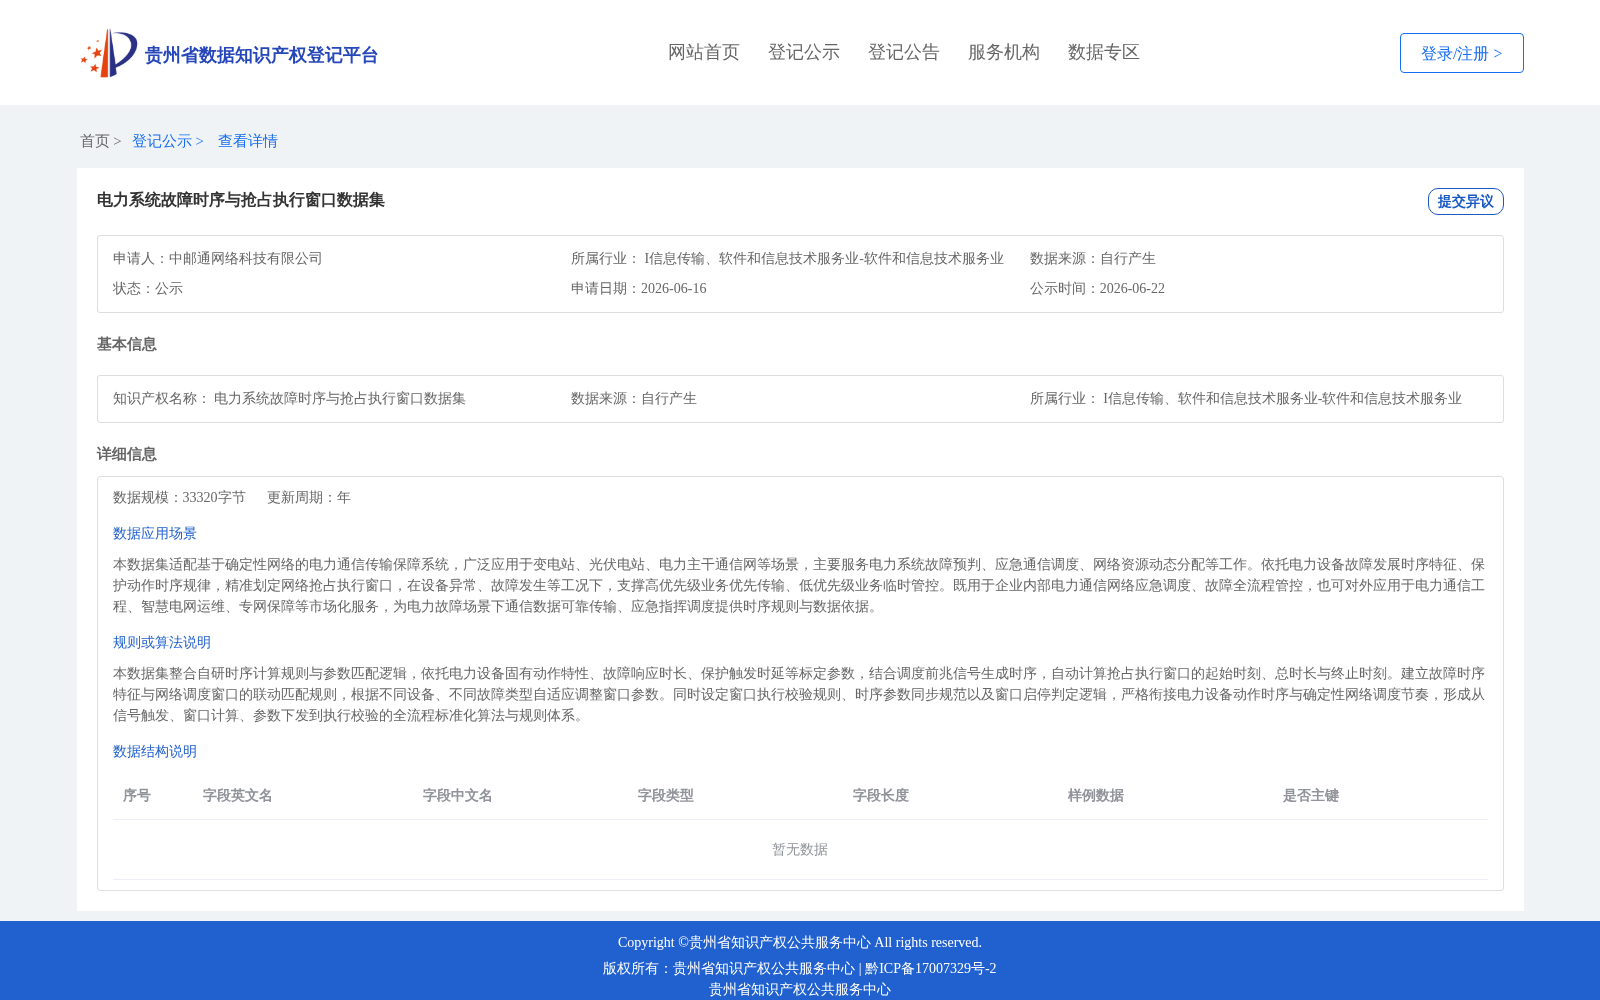Click 公示时间：2026-06-22
This screenshot has width=1600, height=1000.
pyautogui.click(x=1097, y=288)
